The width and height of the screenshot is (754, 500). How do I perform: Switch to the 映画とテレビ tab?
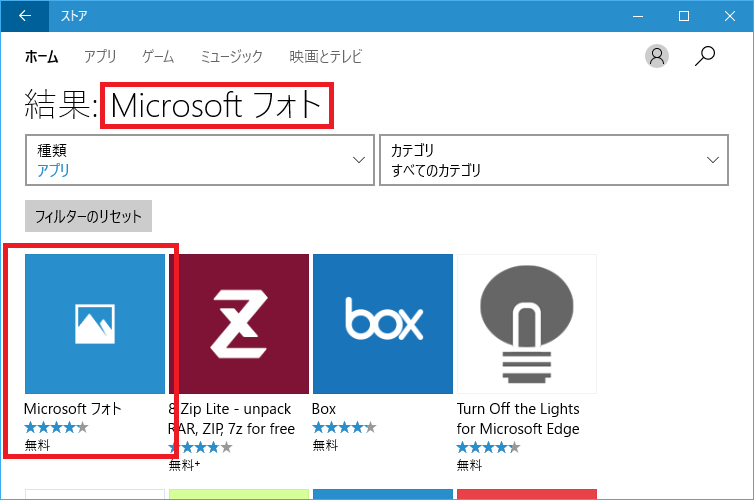click(x=326, y=57)
